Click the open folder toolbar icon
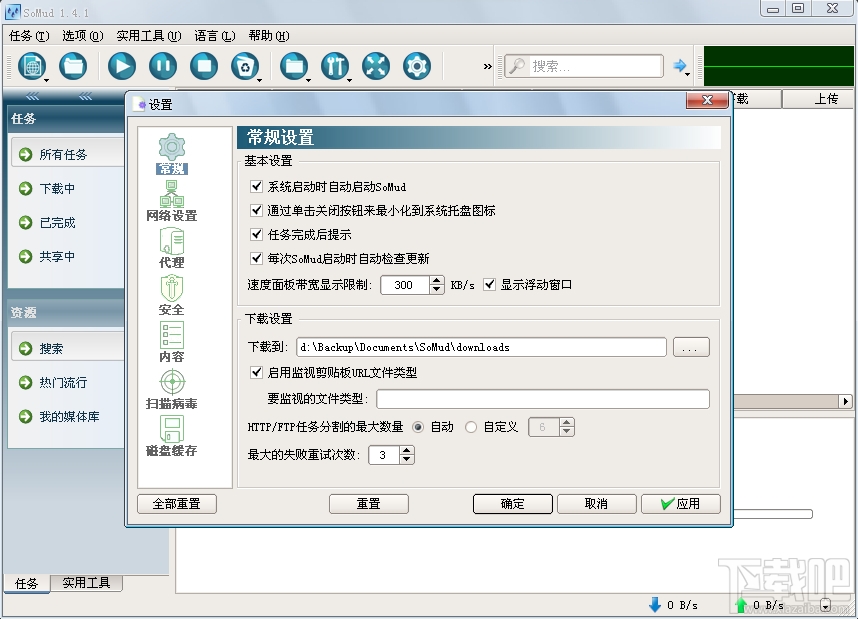Image resolution: width=858 pixels, height=619 pixels. point(73,66)
